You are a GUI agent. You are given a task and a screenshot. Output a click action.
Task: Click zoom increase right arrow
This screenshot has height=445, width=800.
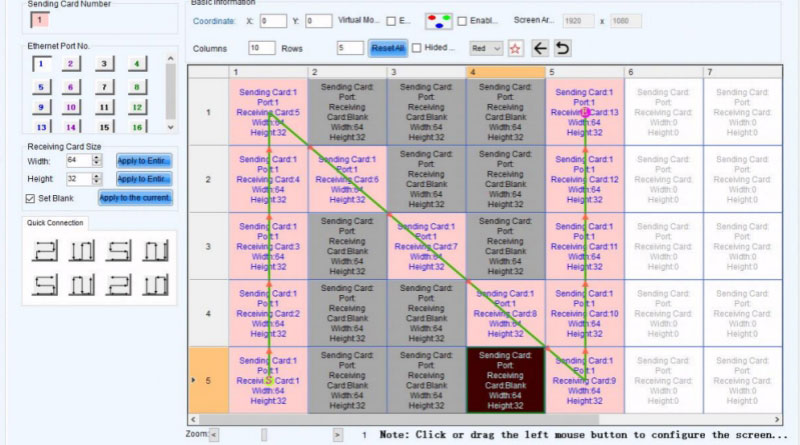tap(337, 435)
